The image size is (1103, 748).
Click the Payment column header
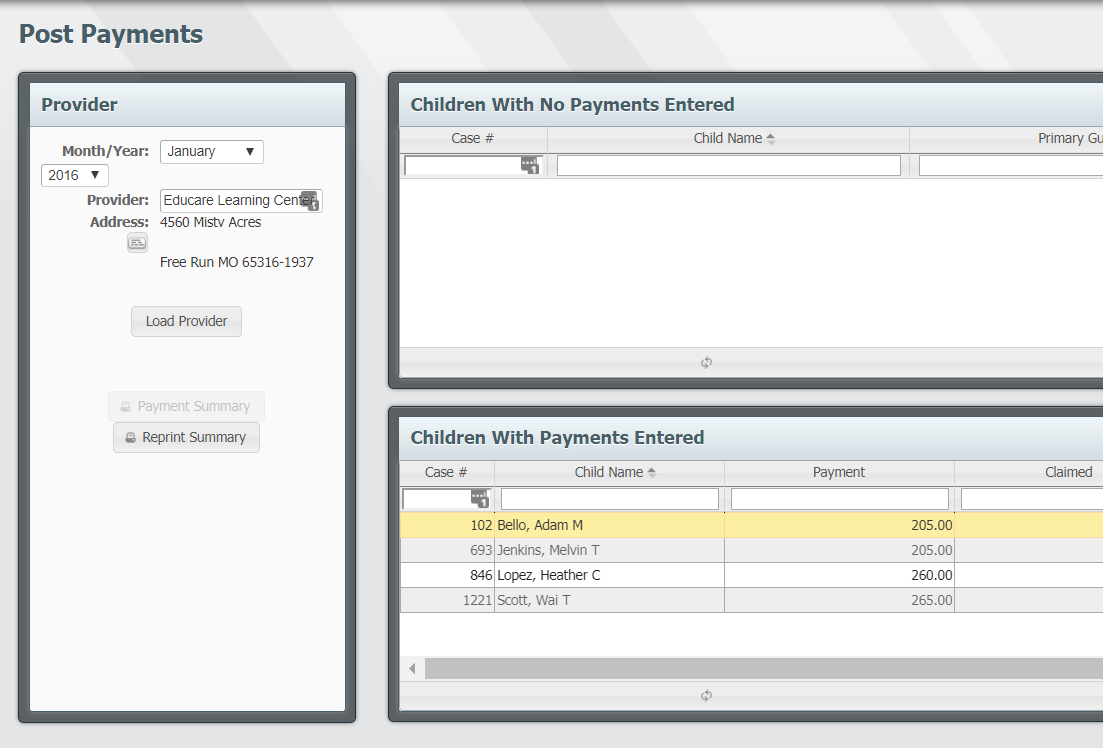coord(839,472)
